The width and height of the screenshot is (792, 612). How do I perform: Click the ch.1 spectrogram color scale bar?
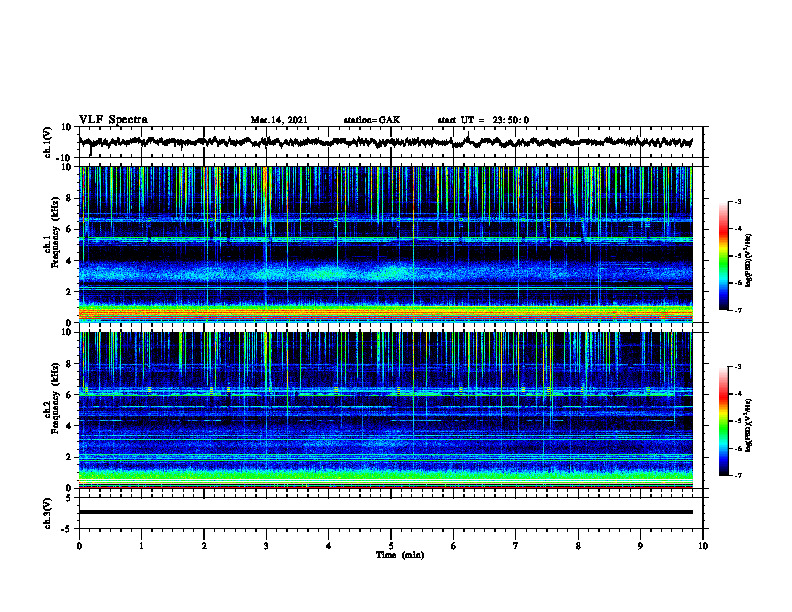[723, 256]
